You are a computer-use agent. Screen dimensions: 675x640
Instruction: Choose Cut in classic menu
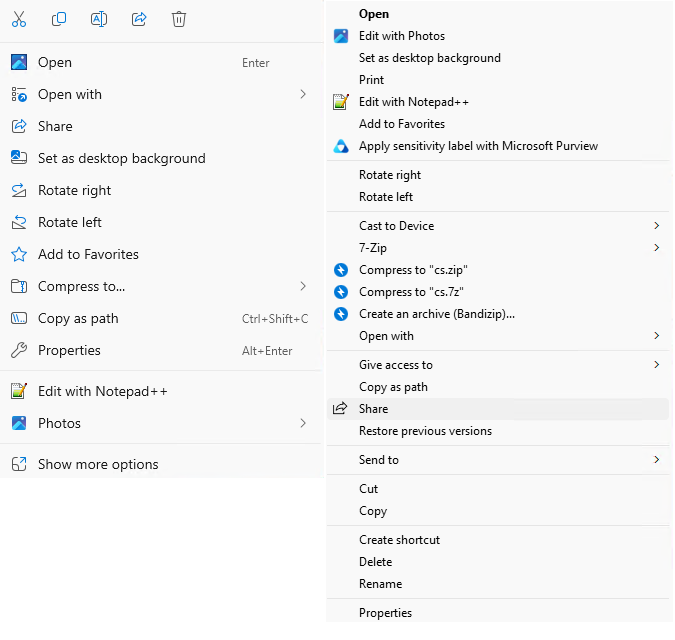tap(368, 489)
